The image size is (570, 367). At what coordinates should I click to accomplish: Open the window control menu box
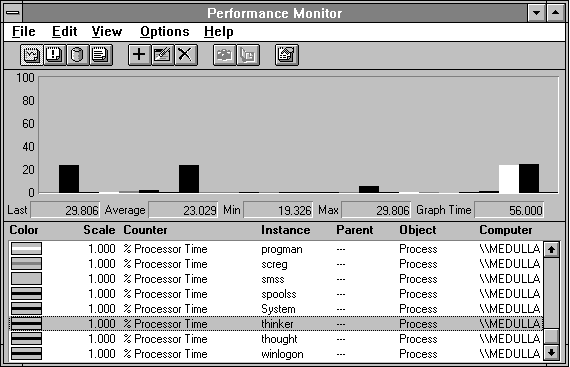click(x=13, y=13)
